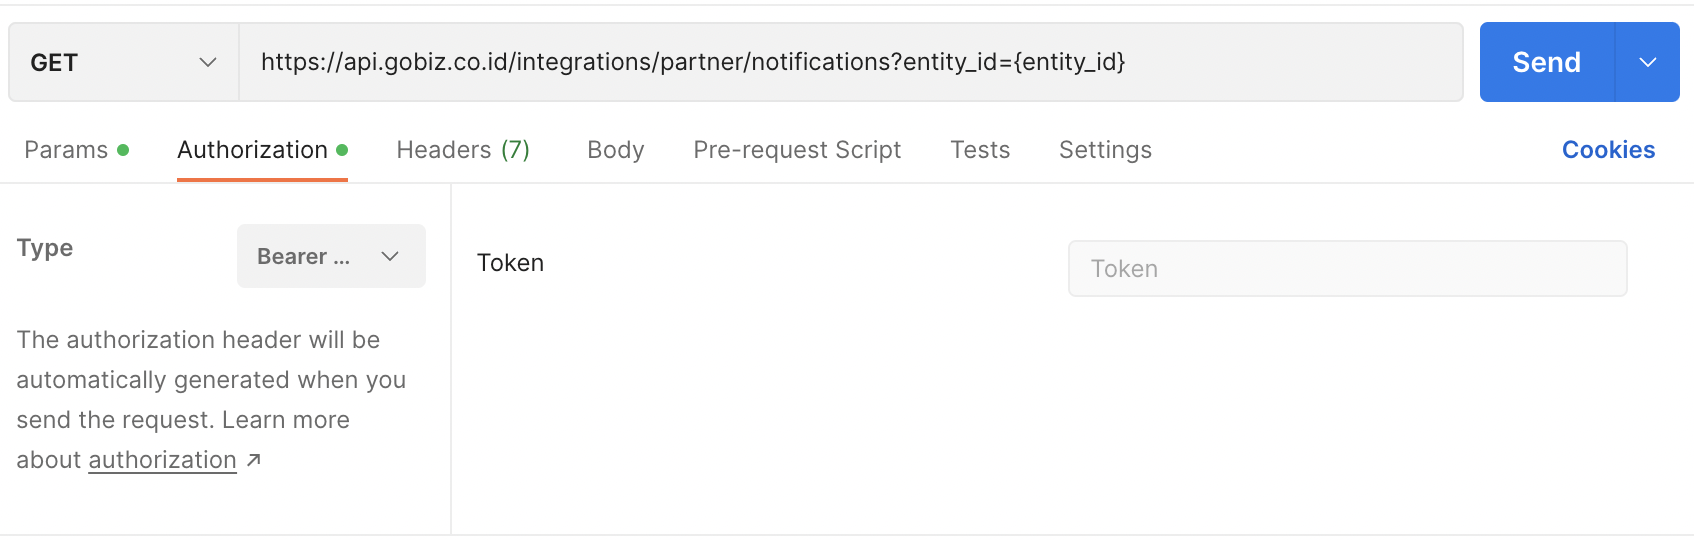Open the Settings tab
This screenshot has width=1694, height=540.
click(x=1105, y=150)
